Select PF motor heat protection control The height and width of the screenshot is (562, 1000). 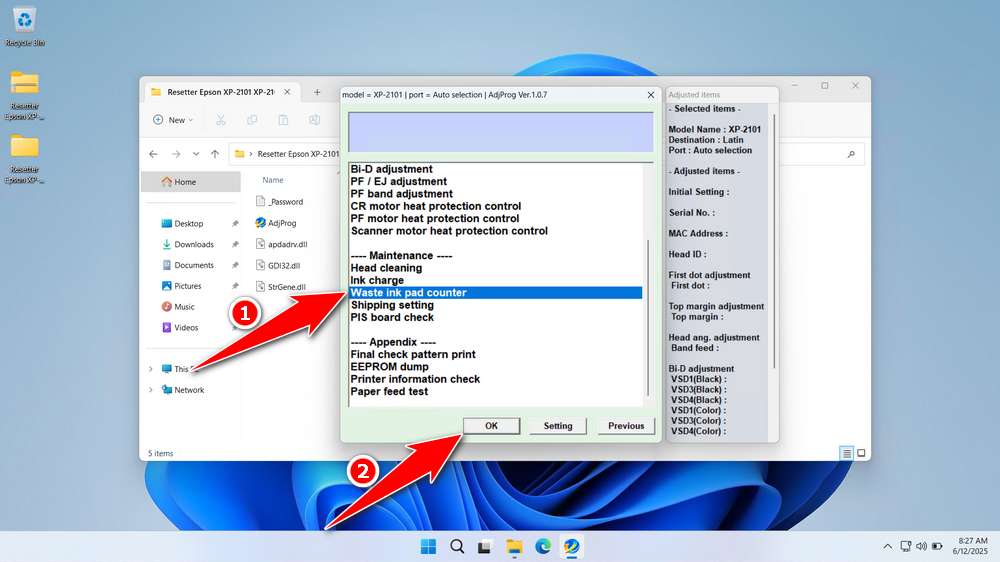coord(434,218)
